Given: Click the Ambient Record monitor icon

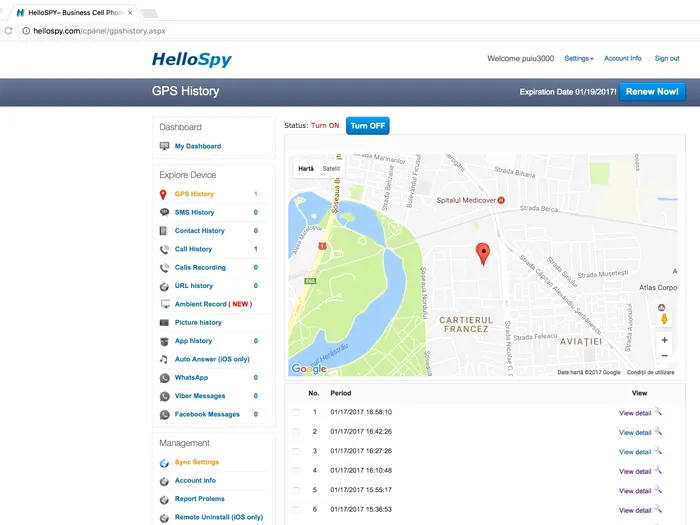Looking at the screenshot, I should (165, 304).
